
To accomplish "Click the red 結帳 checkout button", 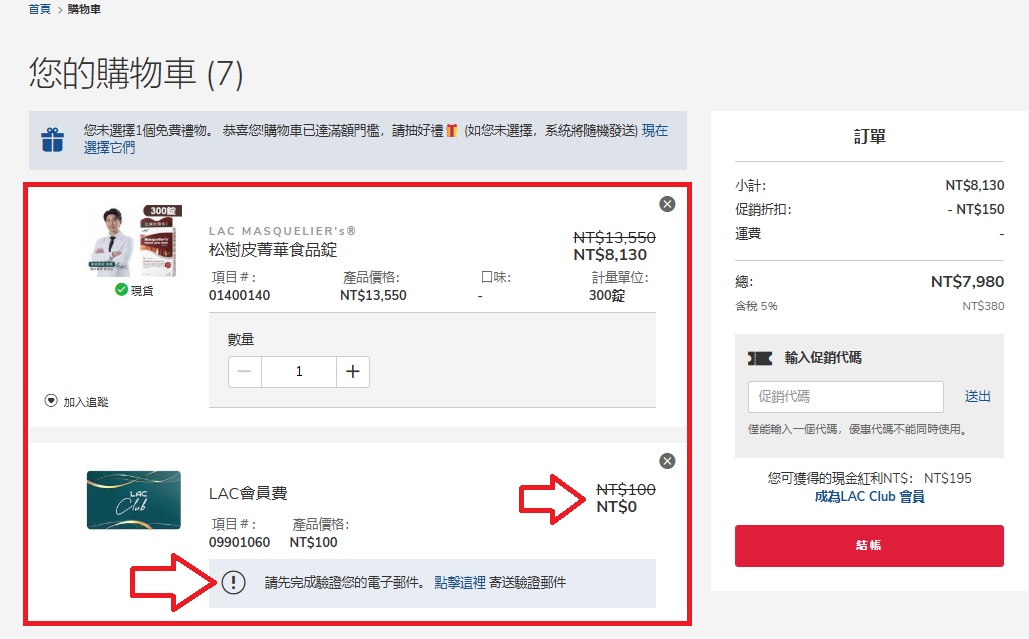I will coord(869,545).
